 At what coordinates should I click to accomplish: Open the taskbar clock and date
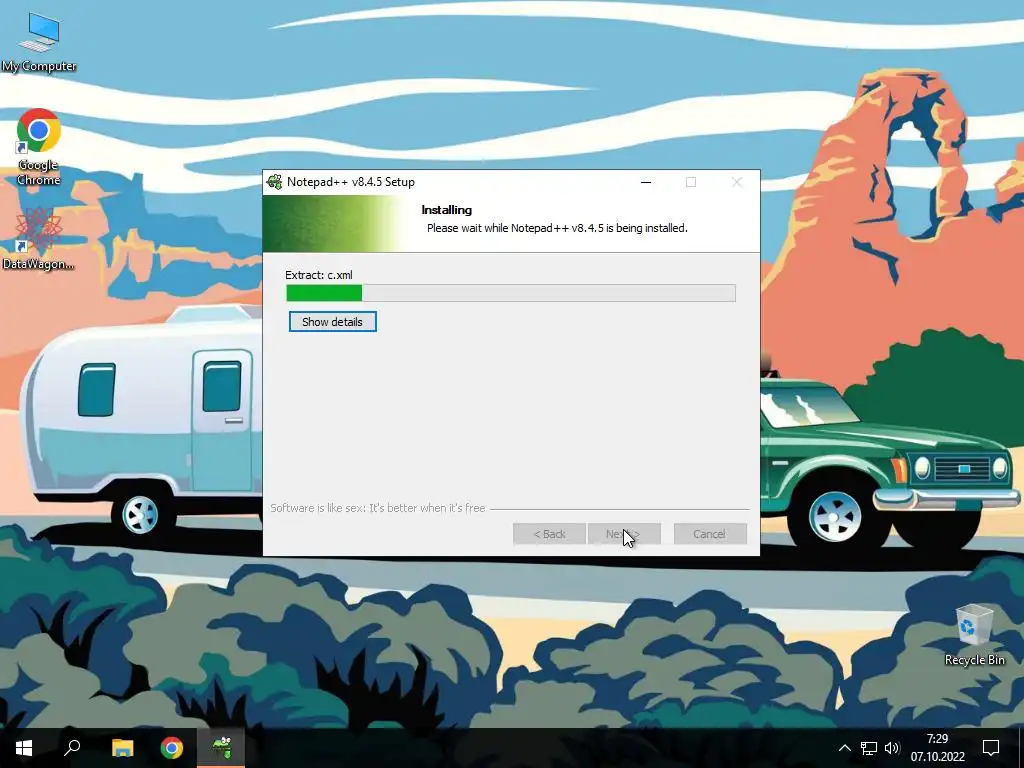pyautogui.click(x=937, y=748)
